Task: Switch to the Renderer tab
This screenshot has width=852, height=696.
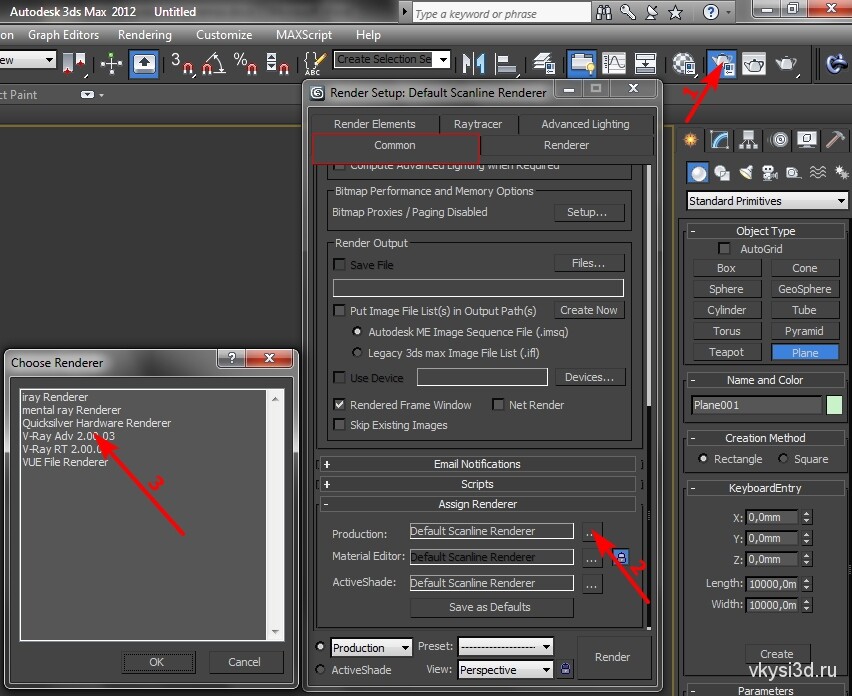Action: point(566,145)
